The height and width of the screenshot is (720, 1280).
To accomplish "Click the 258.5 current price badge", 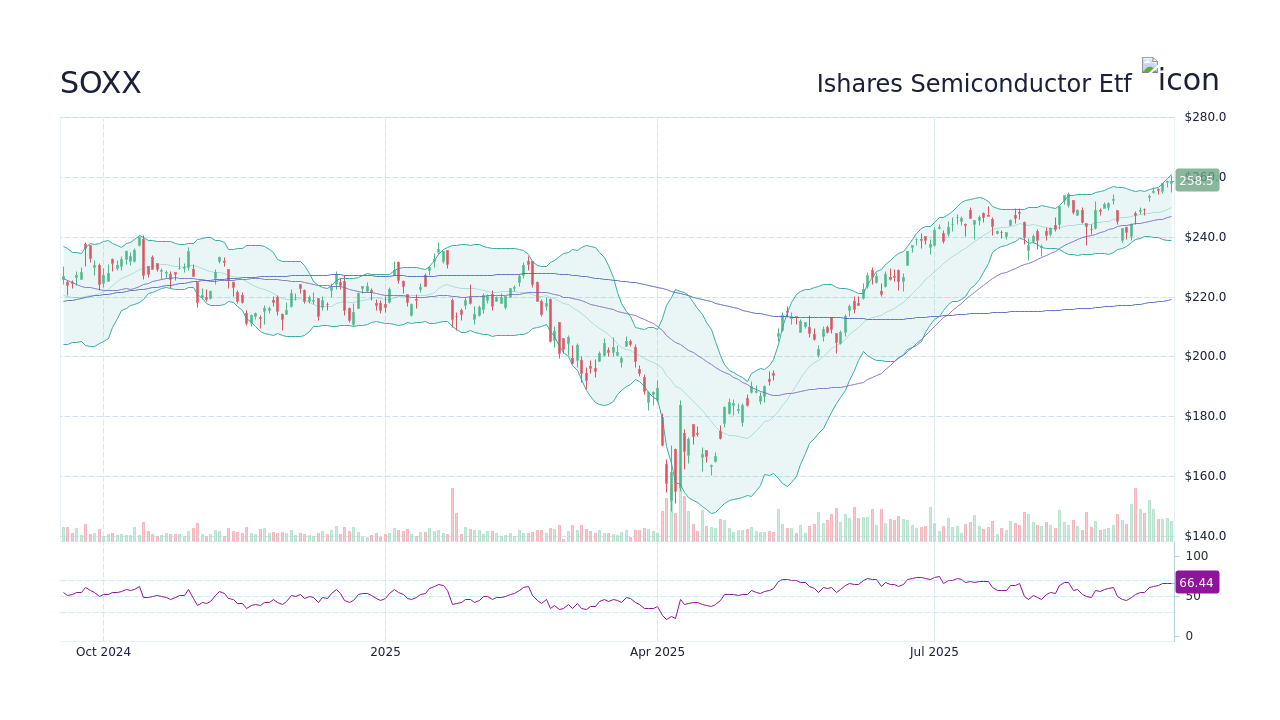I will point(1196,181).
